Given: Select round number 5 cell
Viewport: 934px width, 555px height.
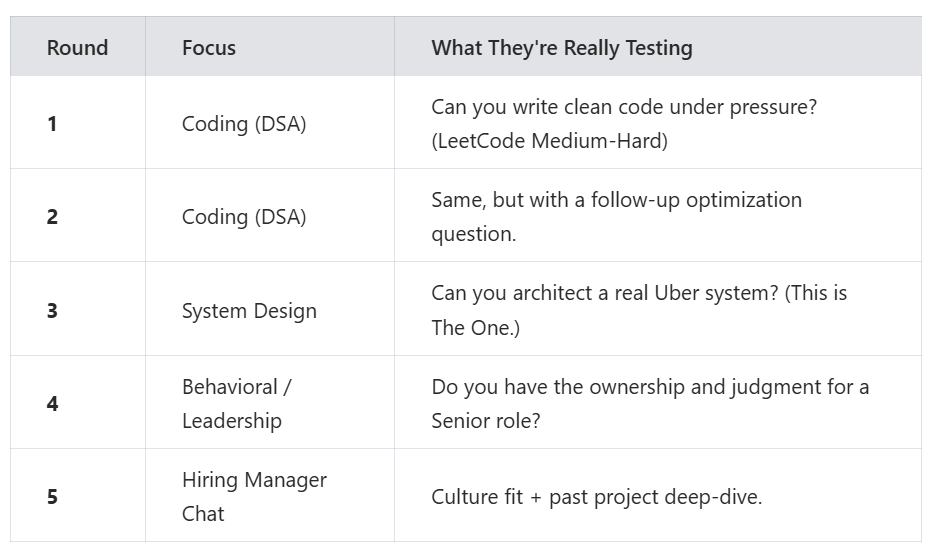Looking at the screenshot, I should [52, 497].
